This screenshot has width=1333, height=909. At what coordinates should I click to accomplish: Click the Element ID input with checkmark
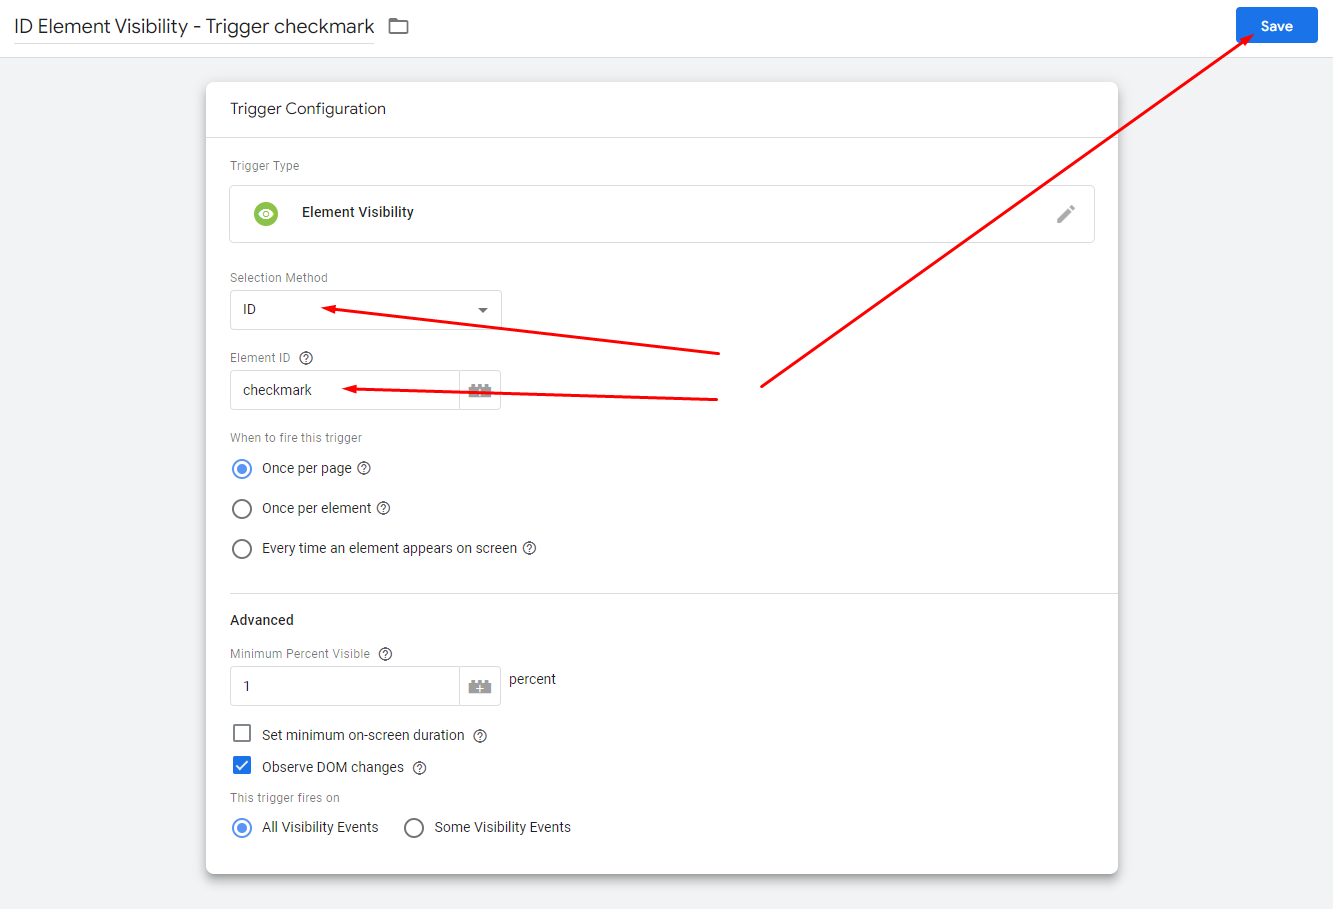pyautogui.click(x=345, y=390)
